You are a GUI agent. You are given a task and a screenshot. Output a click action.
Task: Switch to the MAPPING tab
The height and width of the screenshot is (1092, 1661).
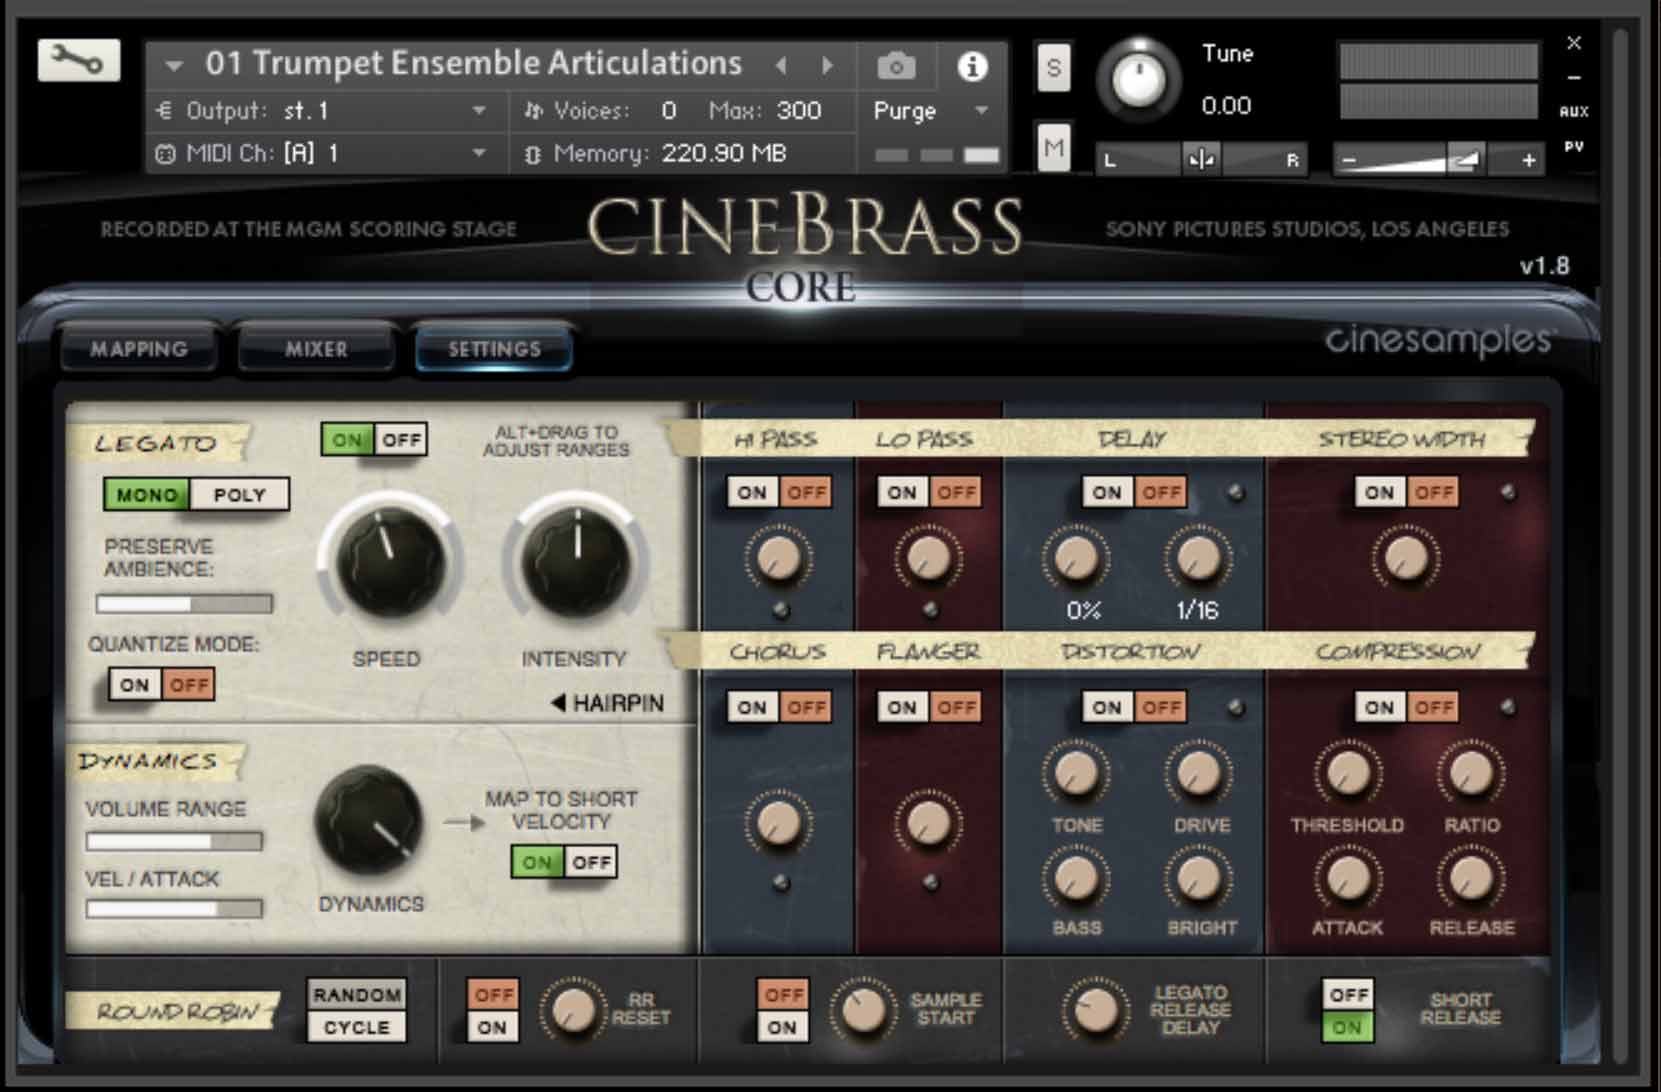(x=138, y=349)
